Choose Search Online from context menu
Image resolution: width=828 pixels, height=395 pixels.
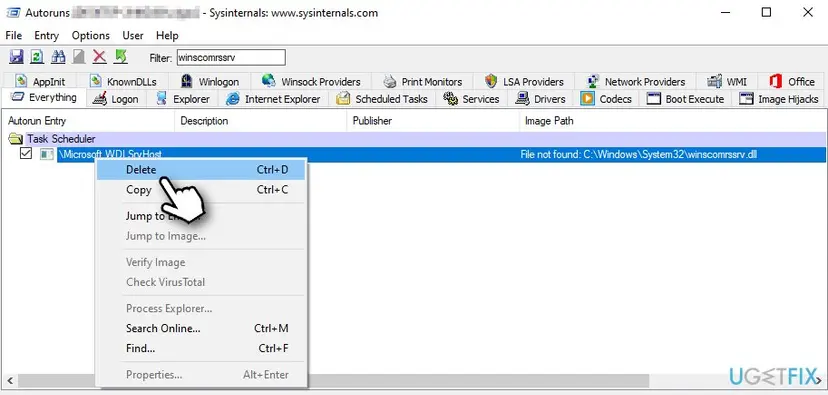201,328
